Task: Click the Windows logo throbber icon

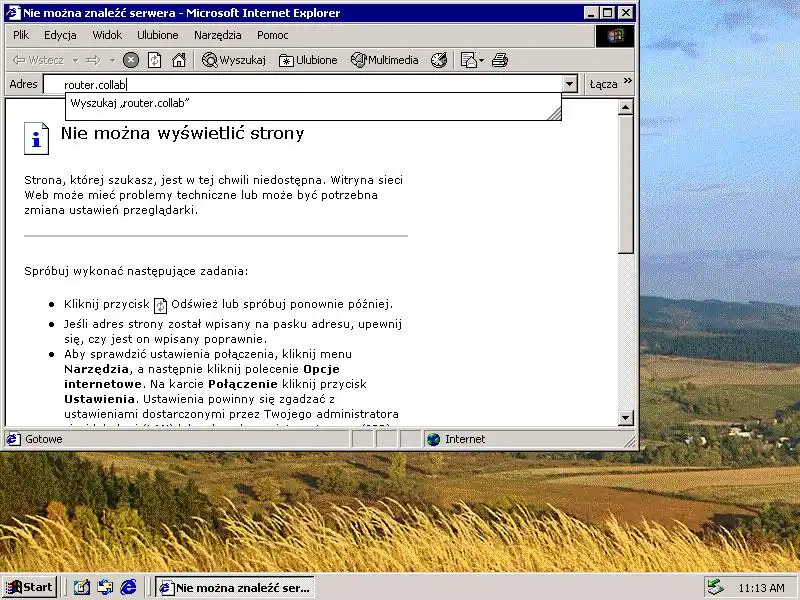Action: pos(615,36)
